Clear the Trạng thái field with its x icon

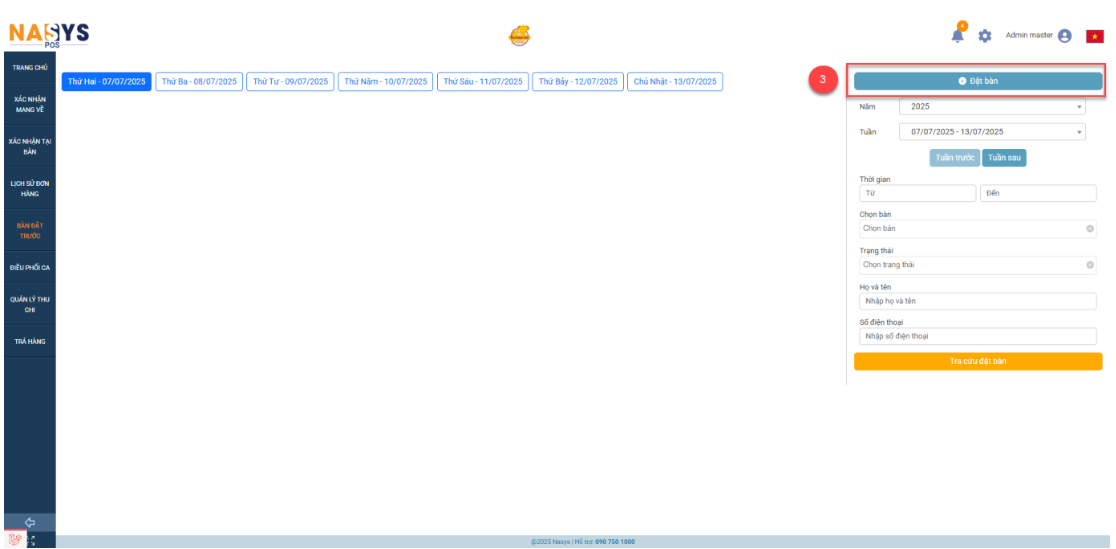(1090, 265)
